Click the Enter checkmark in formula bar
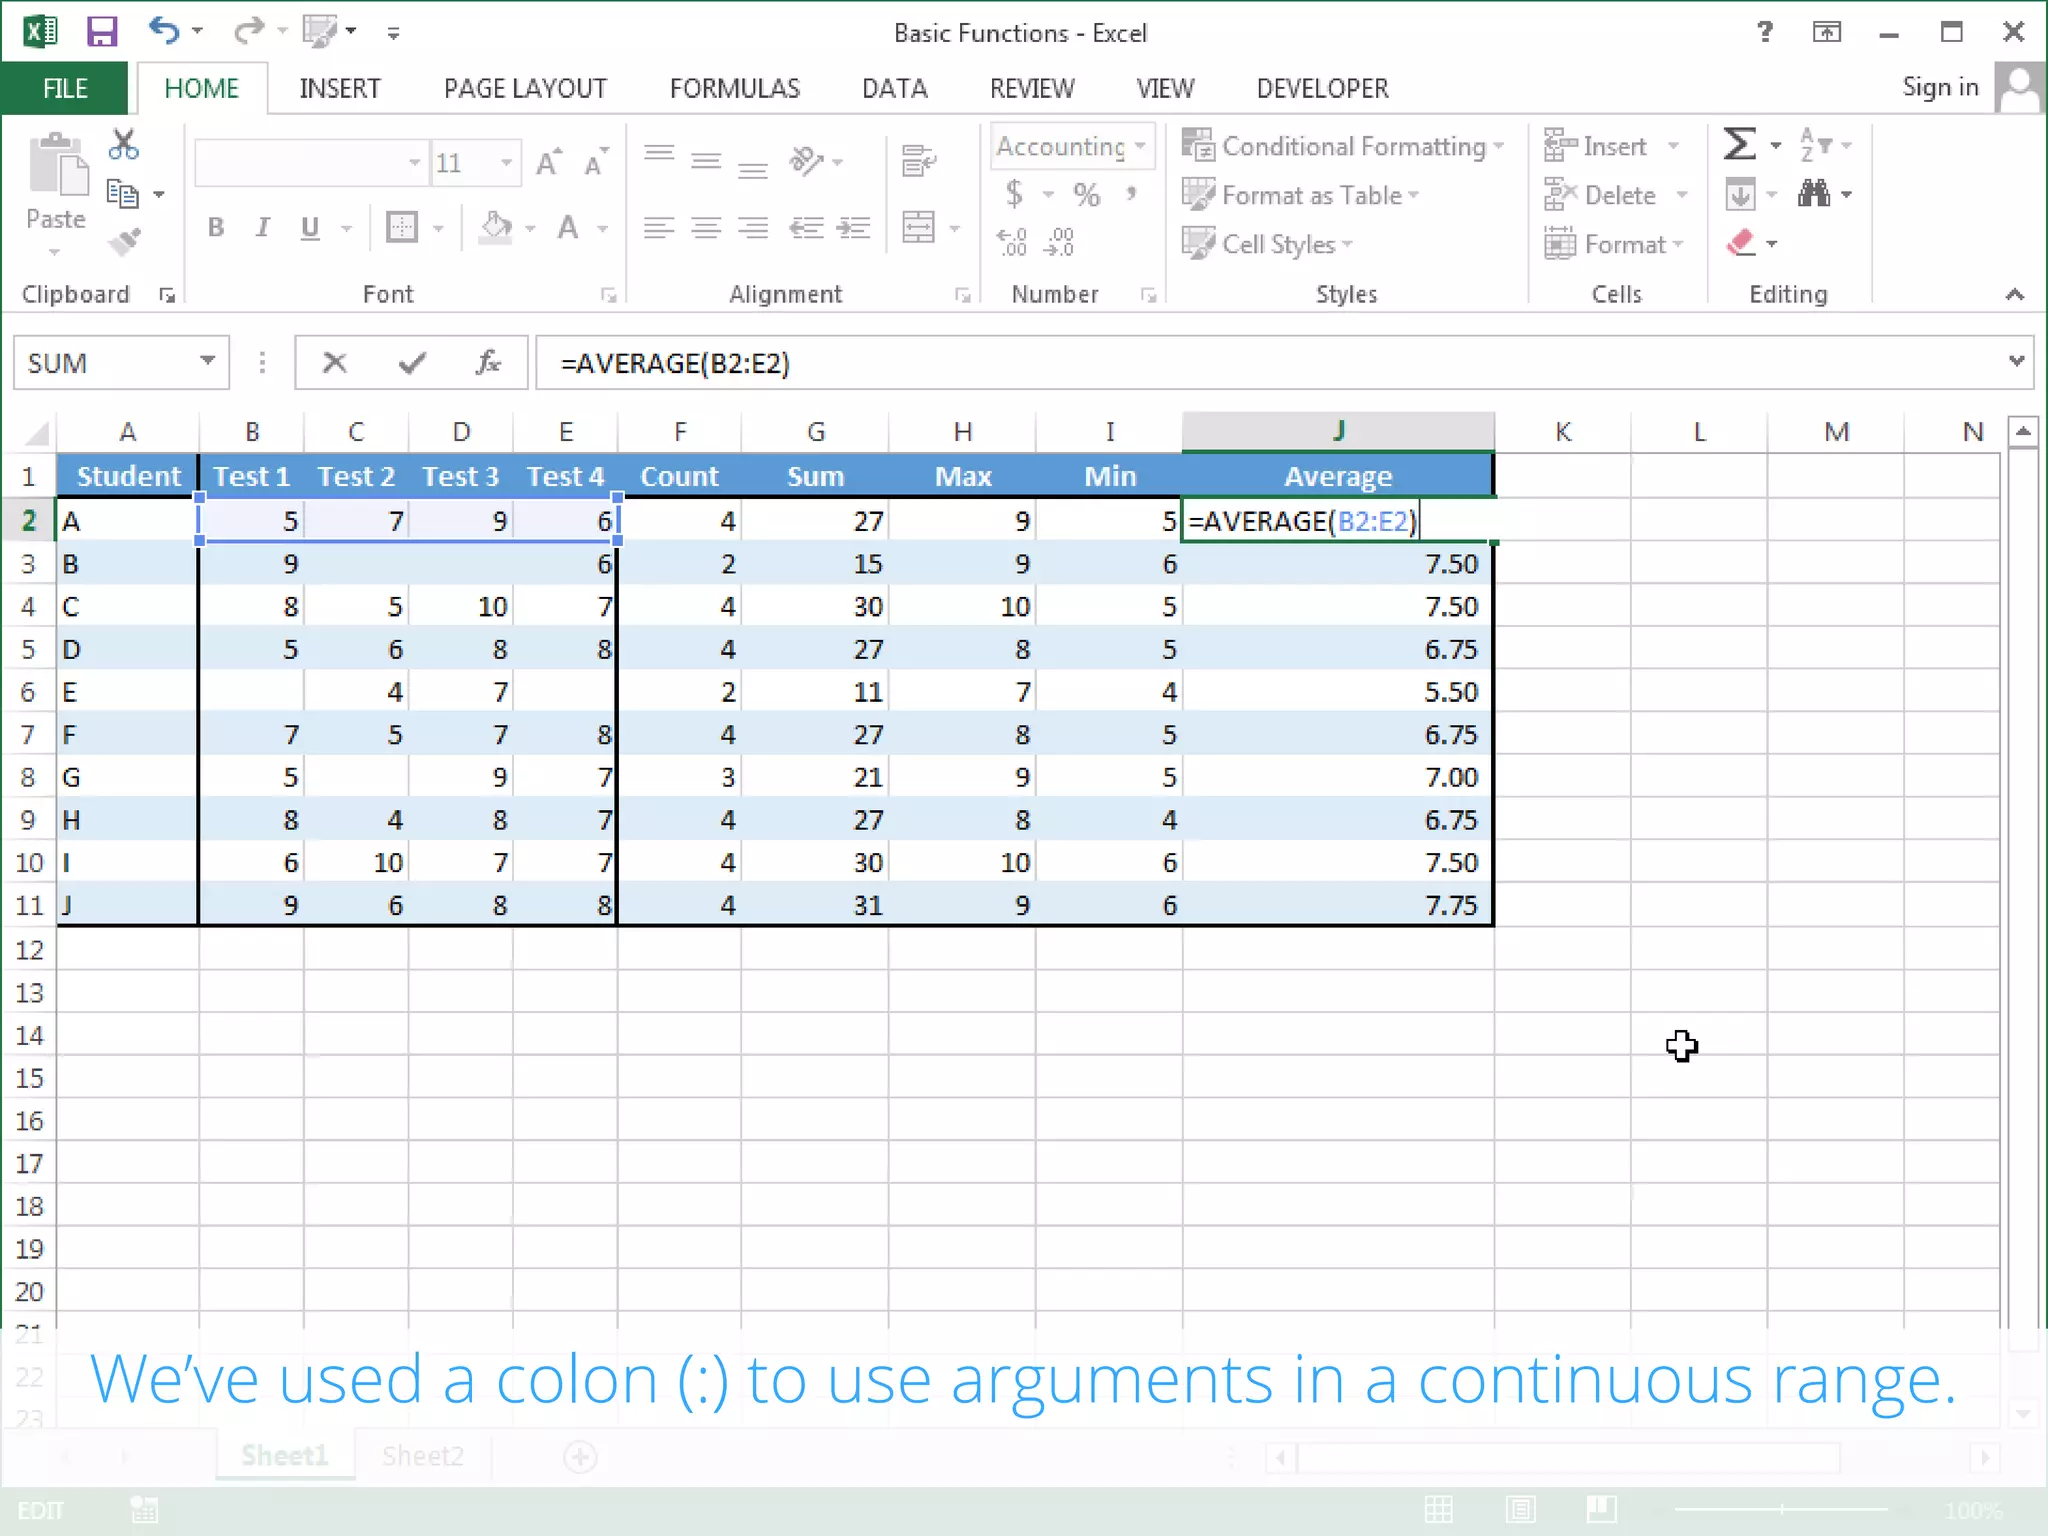Image resolution: width=2048 pixels, height=1536 pixels. 411,362
